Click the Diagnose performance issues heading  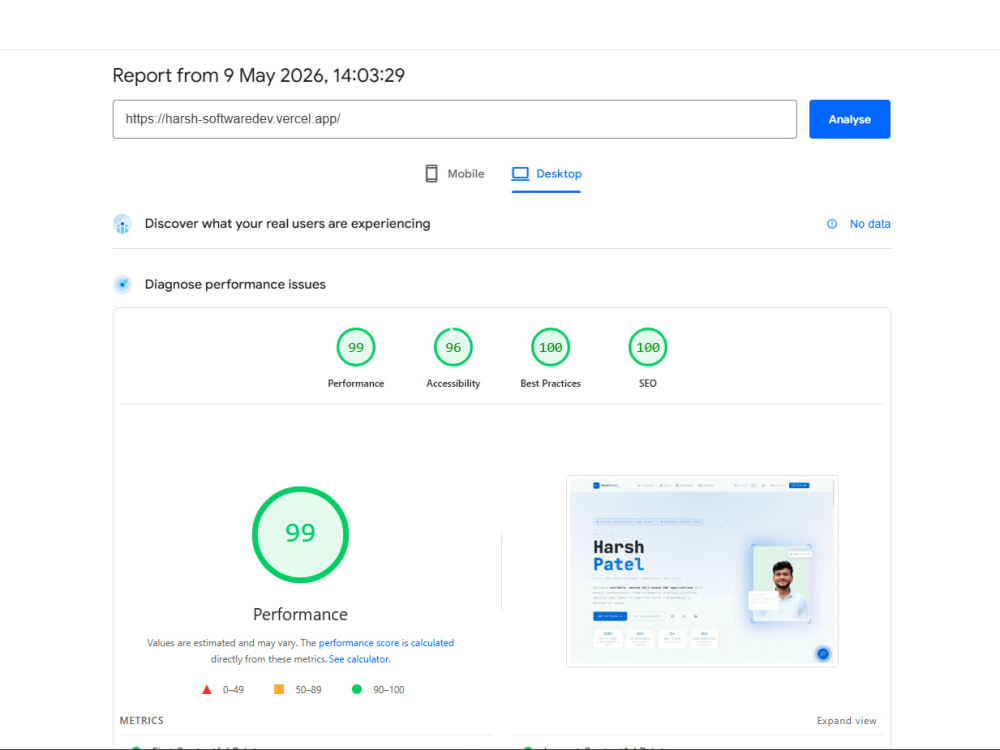click(x=235, y=284)
